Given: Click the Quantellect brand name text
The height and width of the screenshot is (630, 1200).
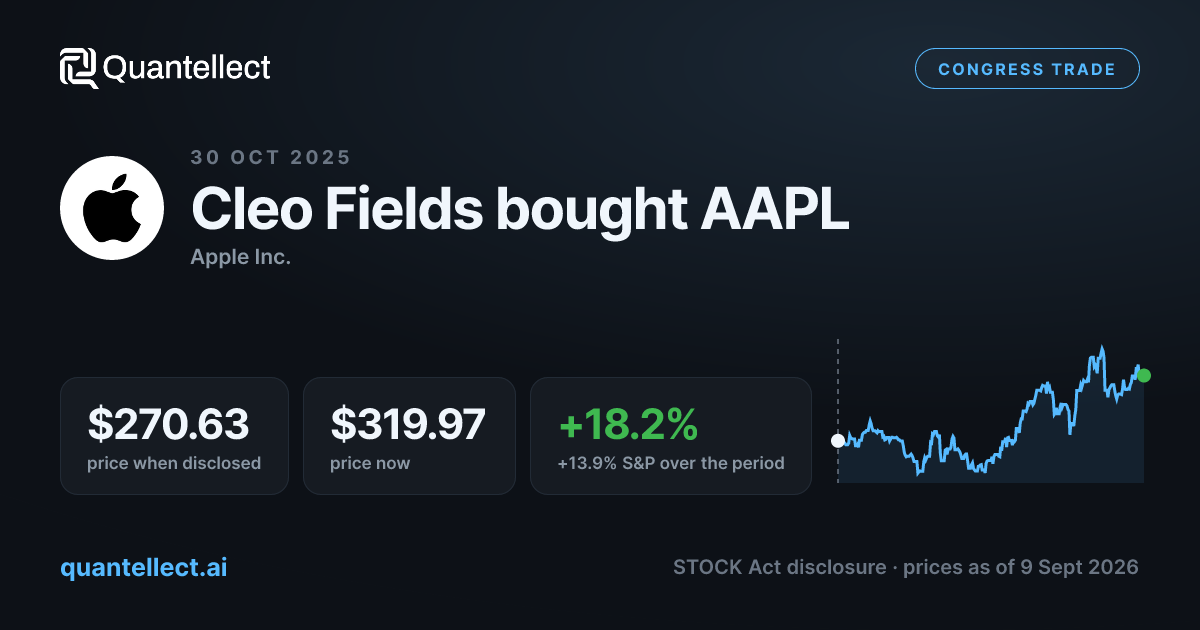Looking at the screenshot, I should click(187, 68).
